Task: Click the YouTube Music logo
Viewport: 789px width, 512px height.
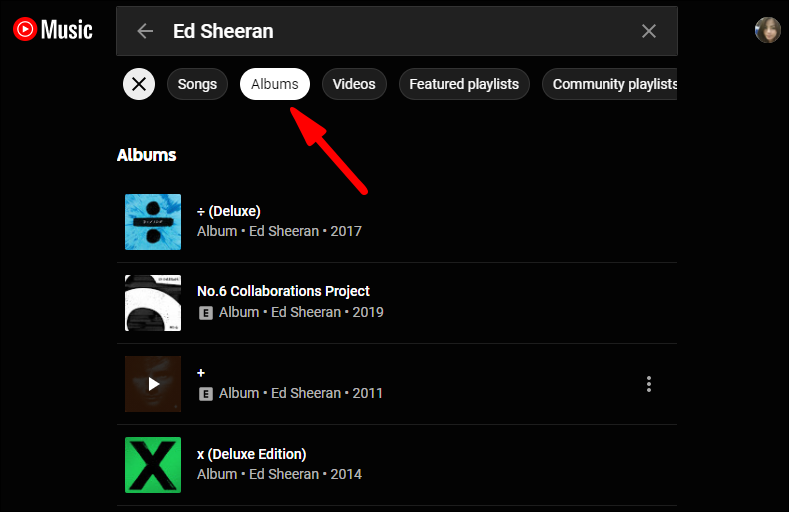Action: (53, 30)
